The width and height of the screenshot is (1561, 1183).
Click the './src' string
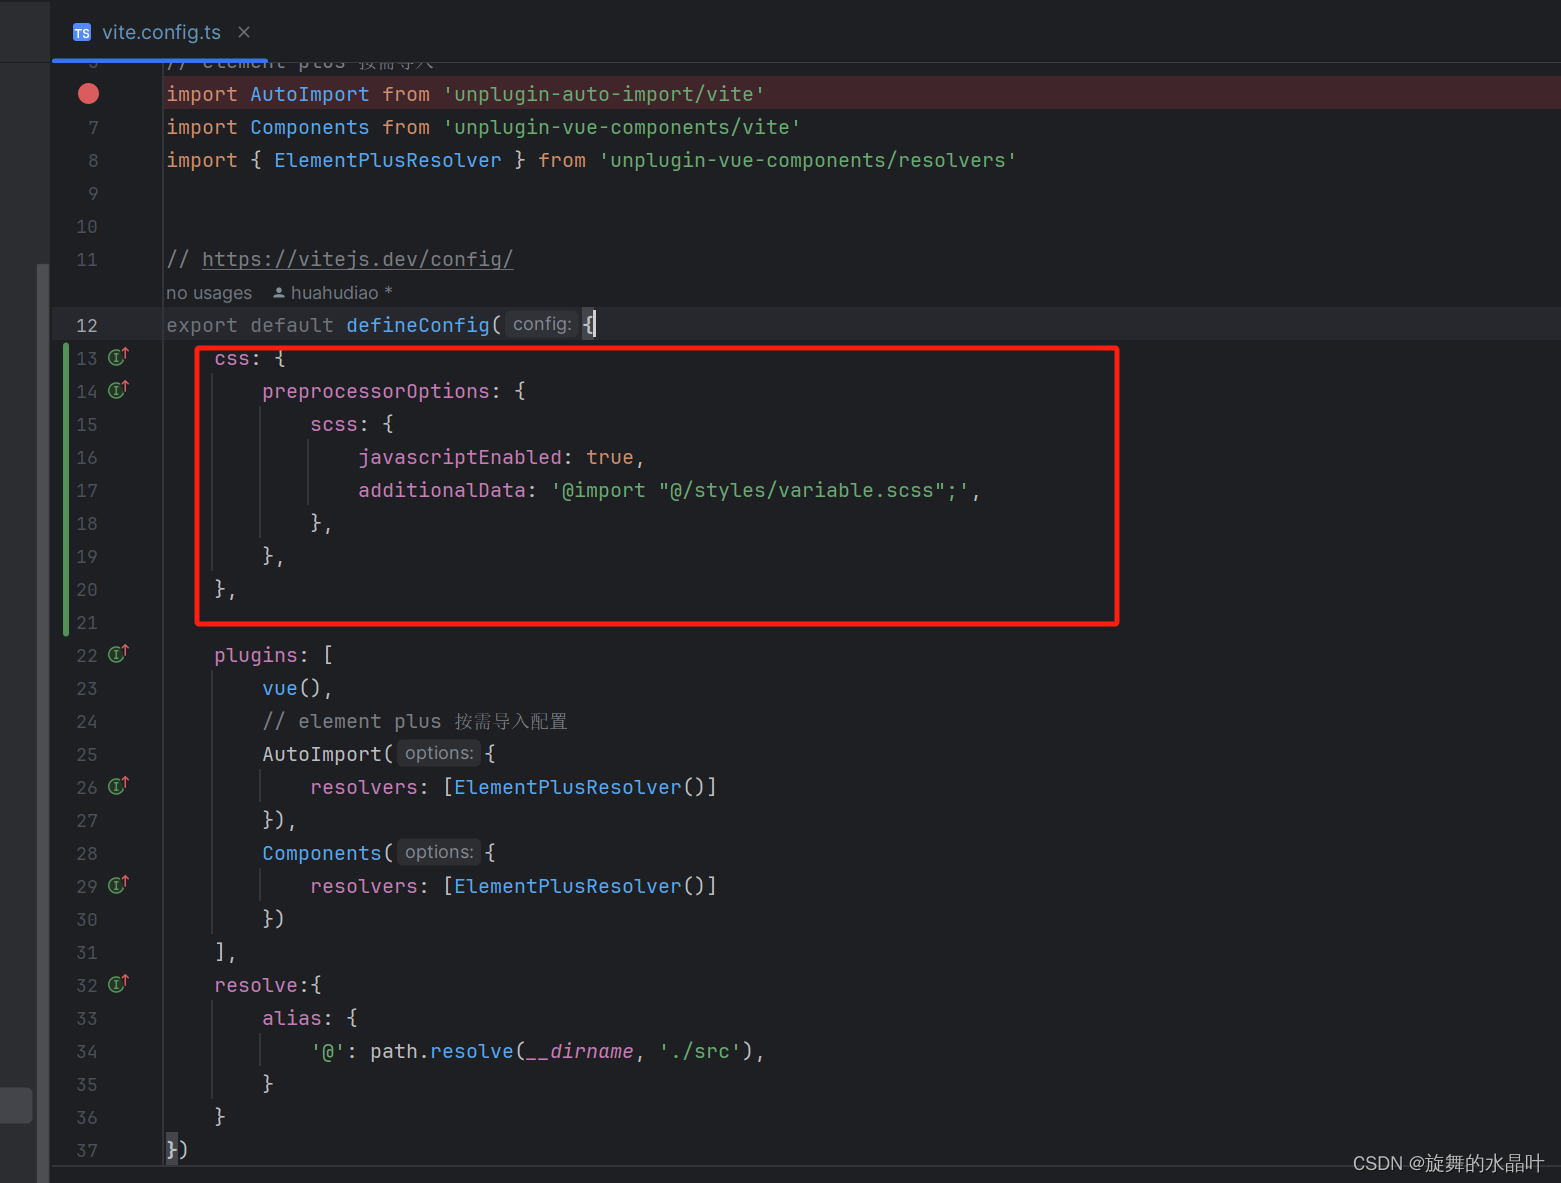(x=700, y=1051)
